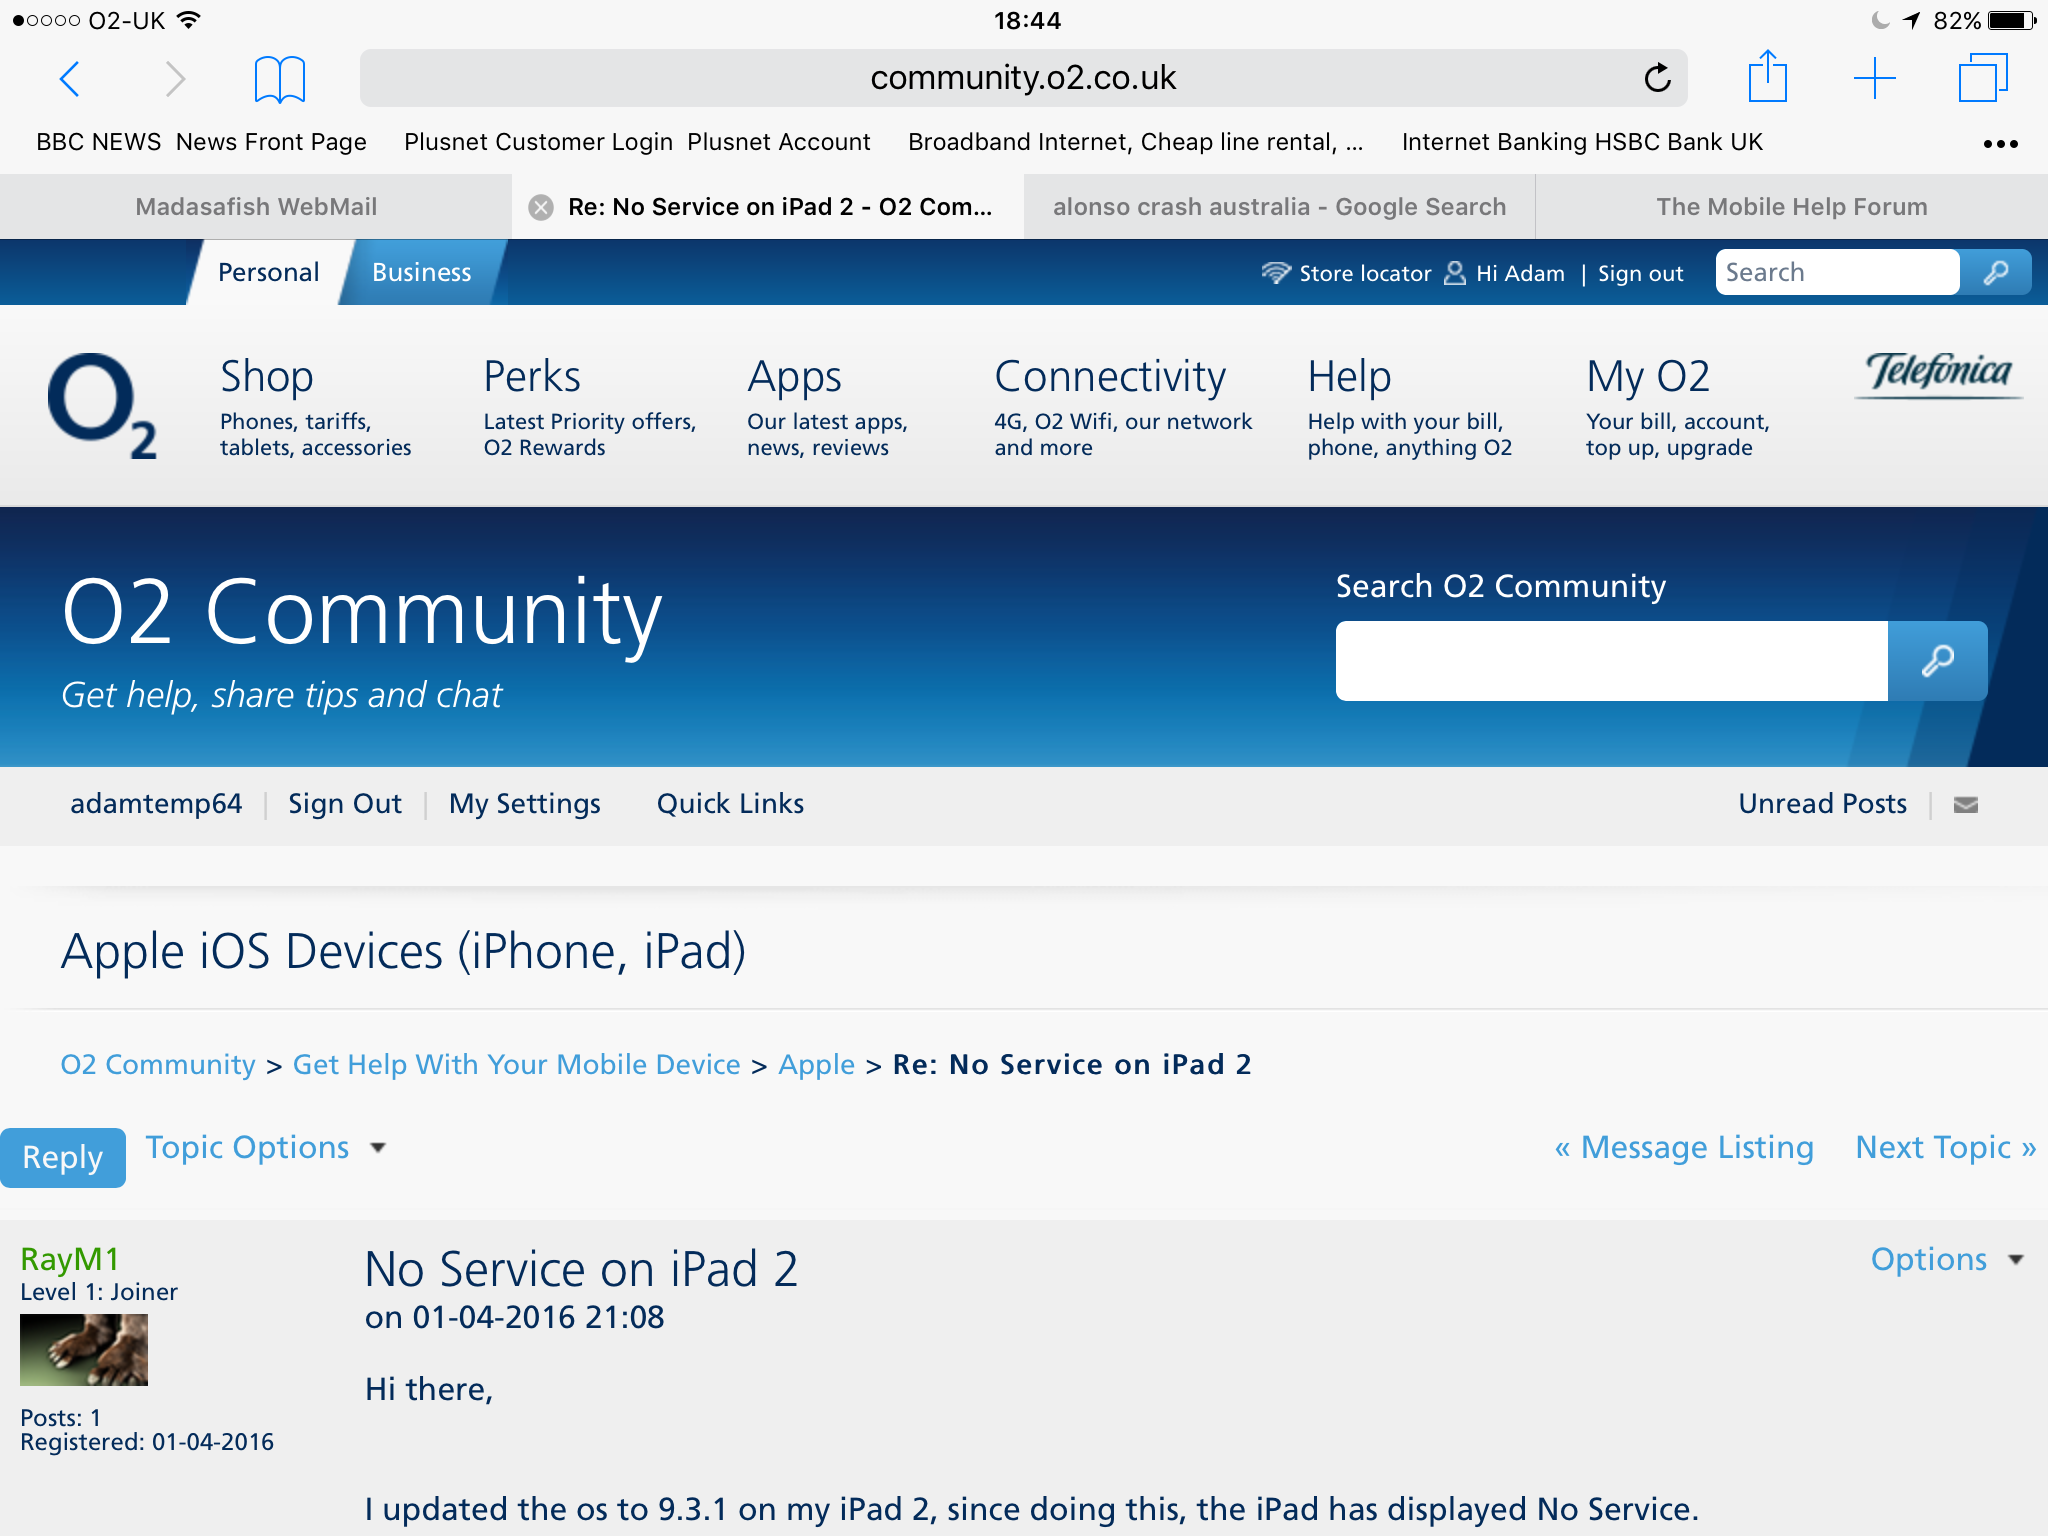Click the Store locator wifi icon
2048x1536 pixels.
pyautogui.click(x=1276, y=273)
